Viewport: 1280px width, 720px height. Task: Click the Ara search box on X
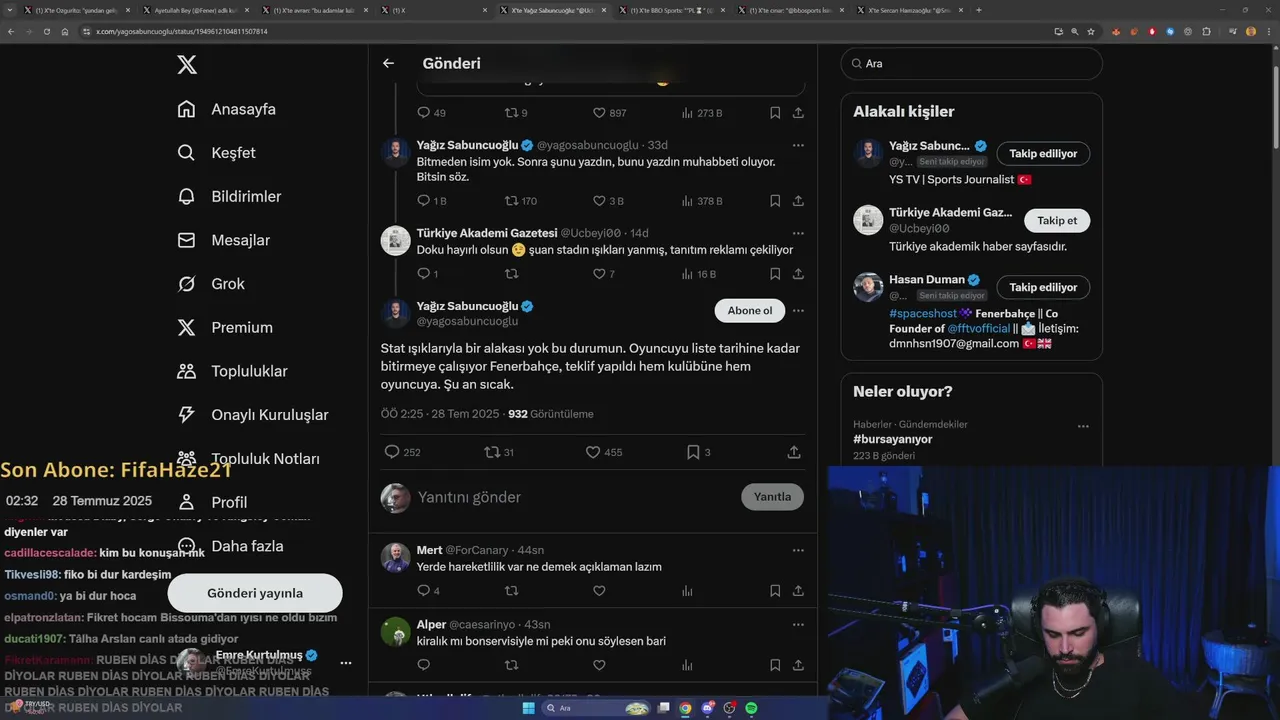[972, 63]
